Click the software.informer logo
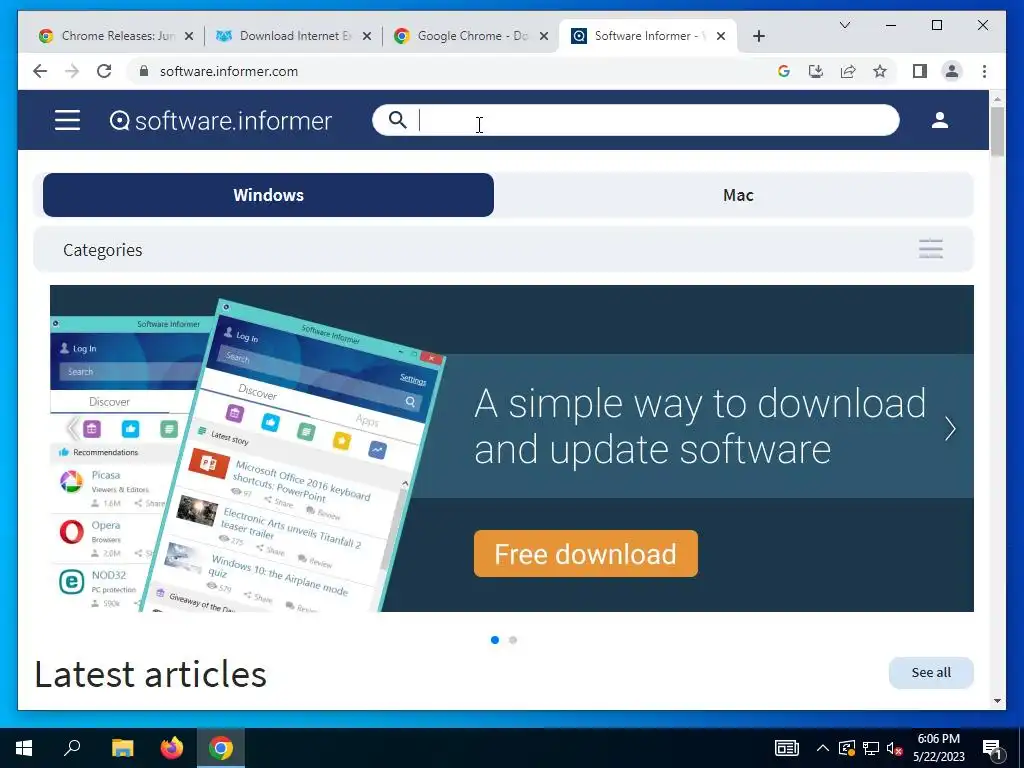Screen dimensions: 1024x768 [x=221, y=121]
